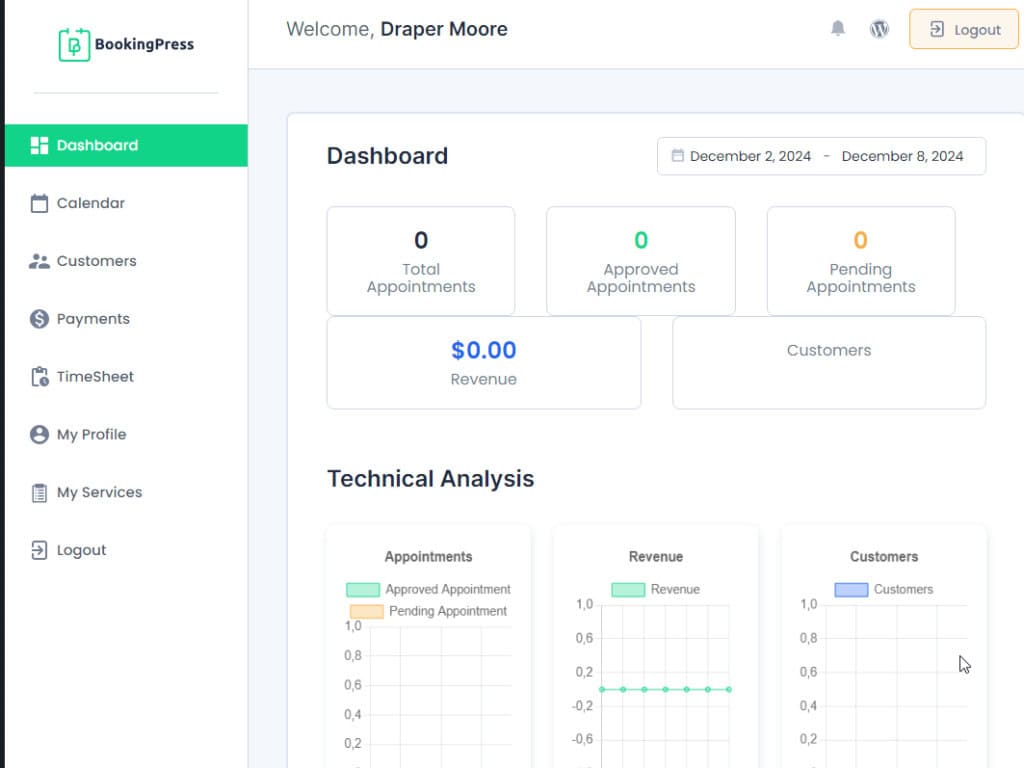Select Logout in the sidebar menu
This screenshot has width=1024, height=768.
click(x=81, y=550)
